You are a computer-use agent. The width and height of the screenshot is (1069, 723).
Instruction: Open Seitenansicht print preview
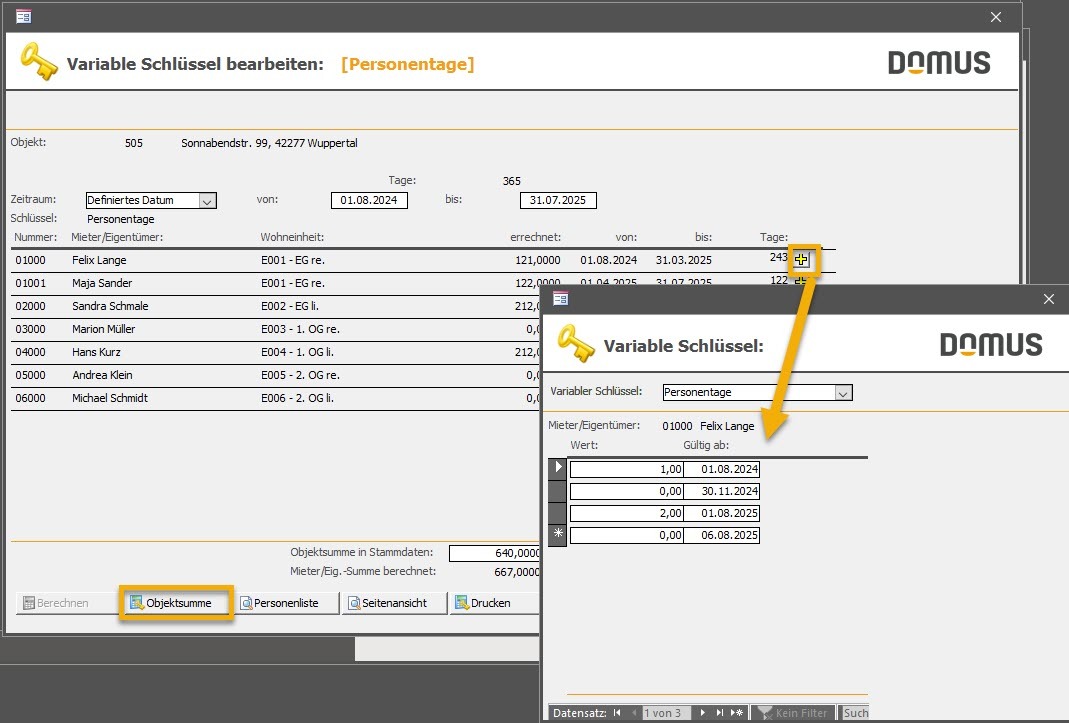point(393,603)
